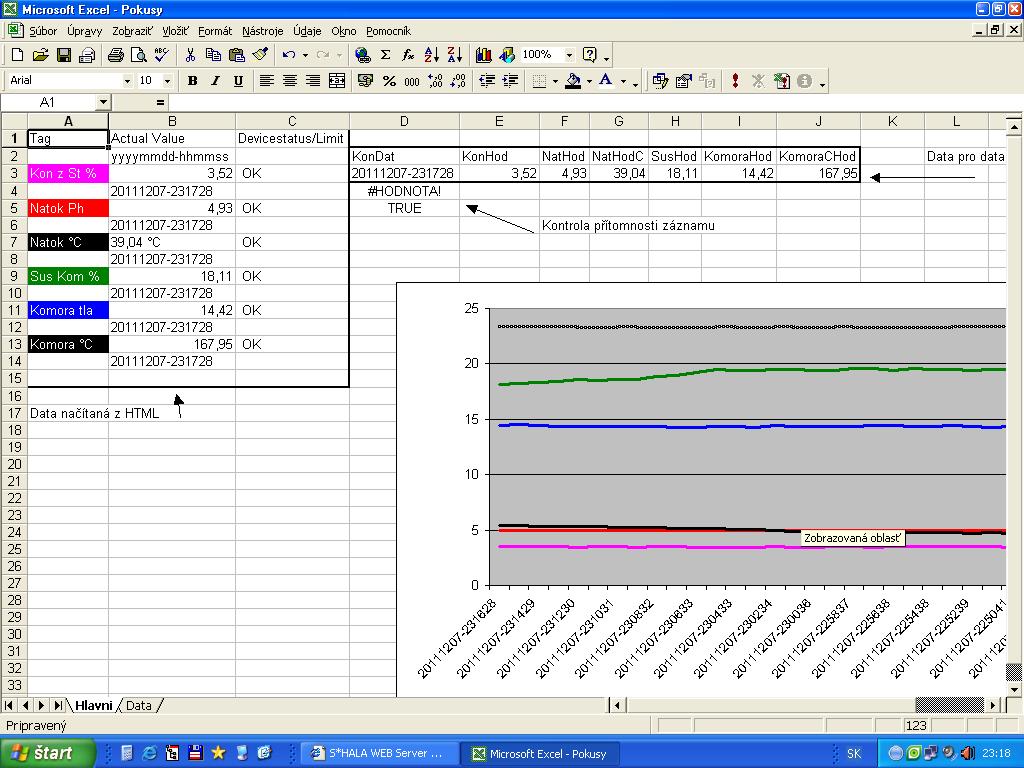This screenshot has height=768, width=1024.
Task: Toggle underline formatting
Action: click(x=238, y=81)
